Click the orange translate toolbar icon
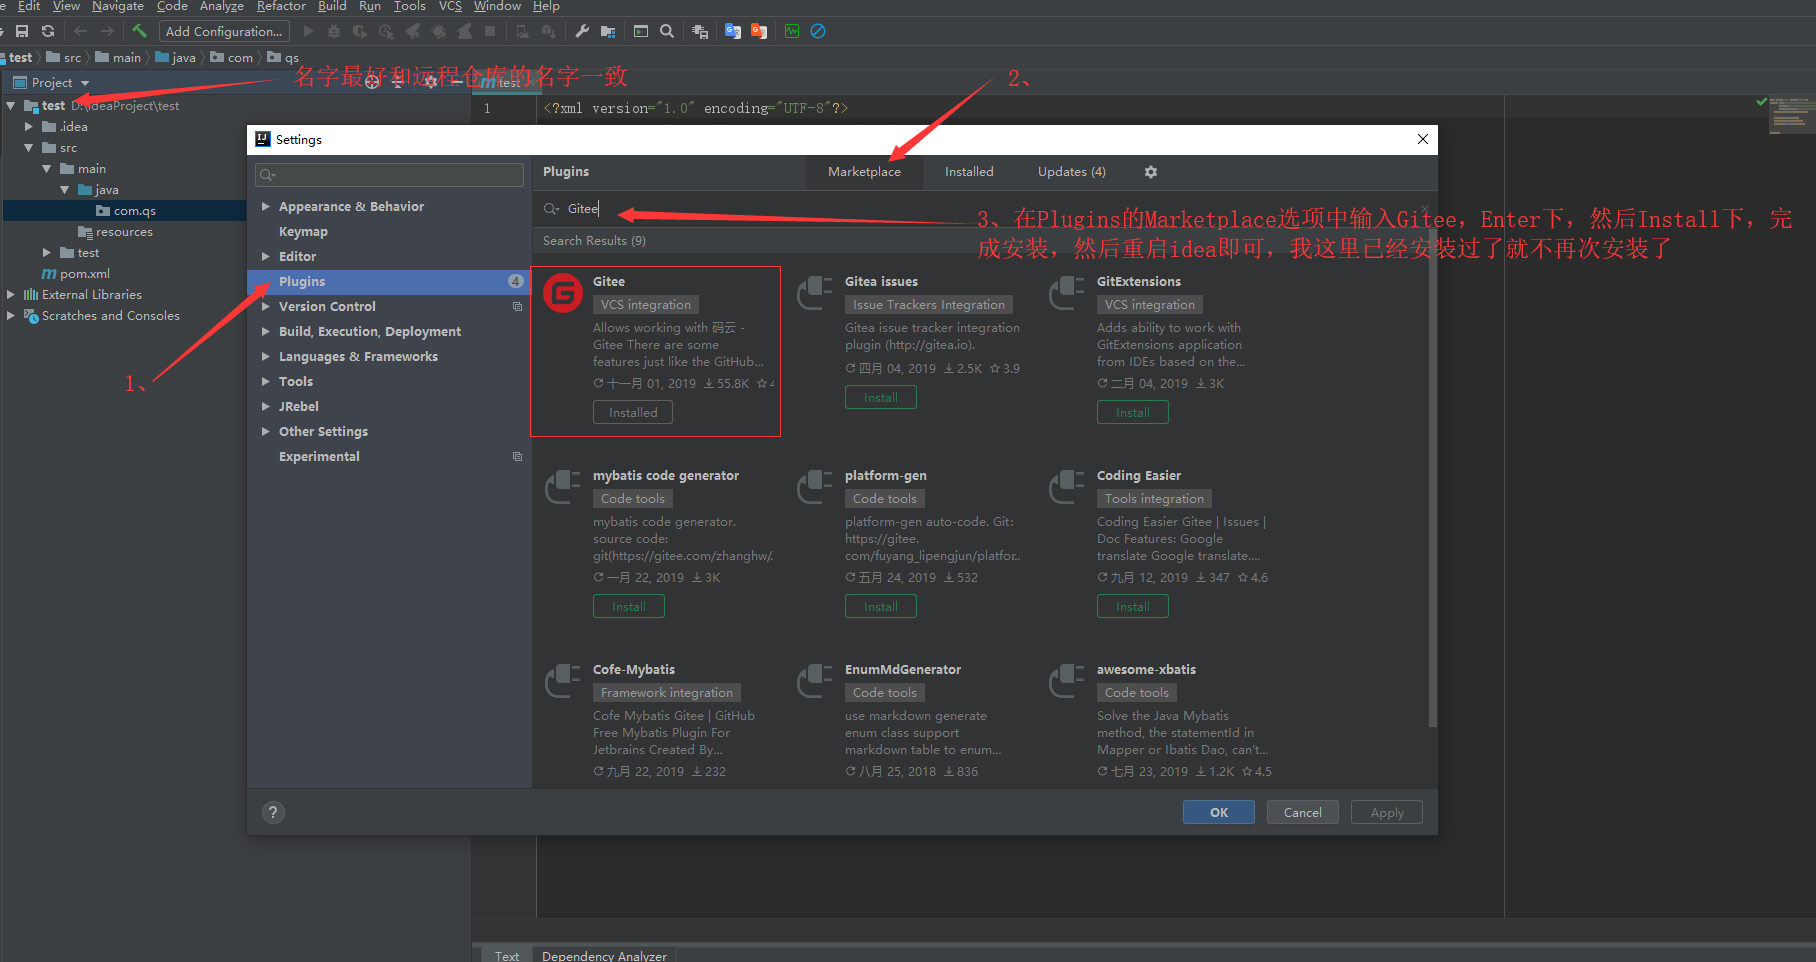 759,31
